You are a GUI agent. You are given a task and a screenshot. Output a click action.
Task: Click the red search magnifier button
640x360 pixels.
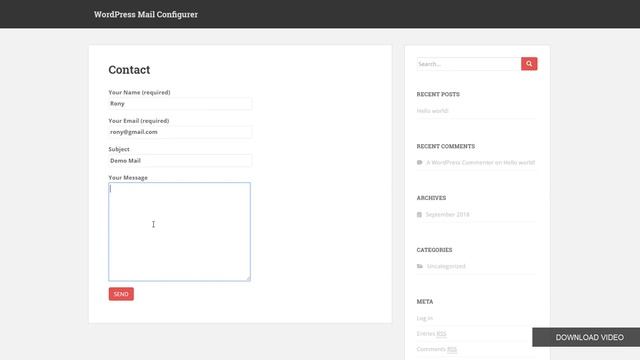pos(529,64)
